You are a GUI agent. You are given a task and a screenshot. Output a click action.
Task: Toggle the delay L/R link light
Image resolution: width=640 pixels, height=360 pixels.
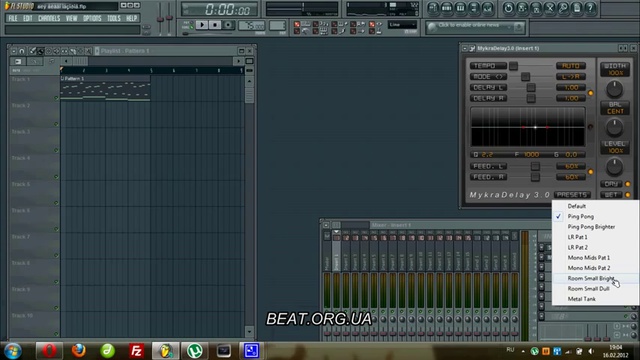(x=591, y=93)
